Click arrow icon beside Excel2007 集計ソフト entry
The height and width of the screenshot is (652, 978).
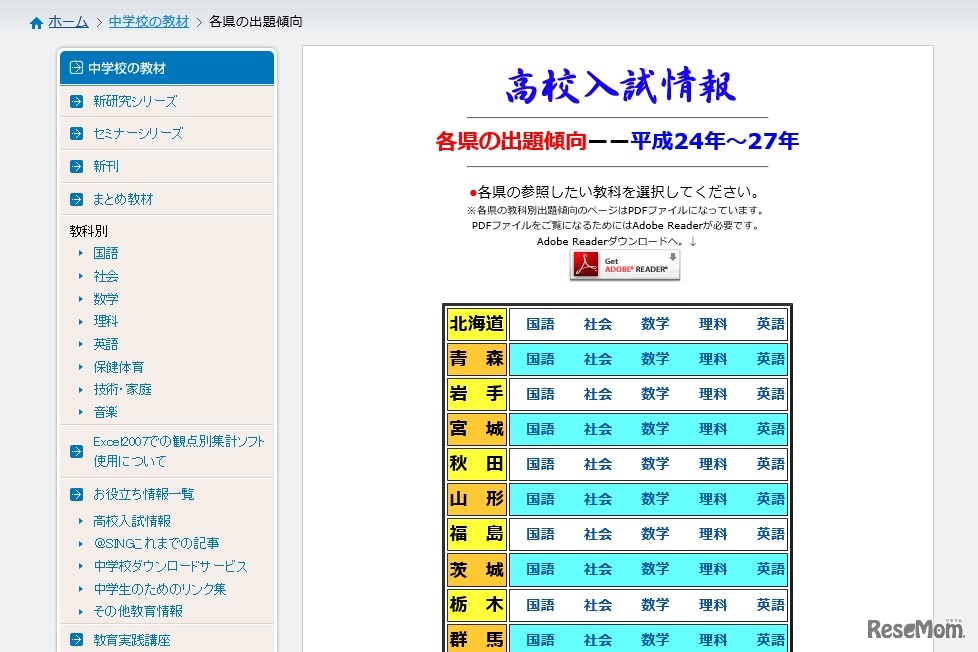tap(77, 451)
